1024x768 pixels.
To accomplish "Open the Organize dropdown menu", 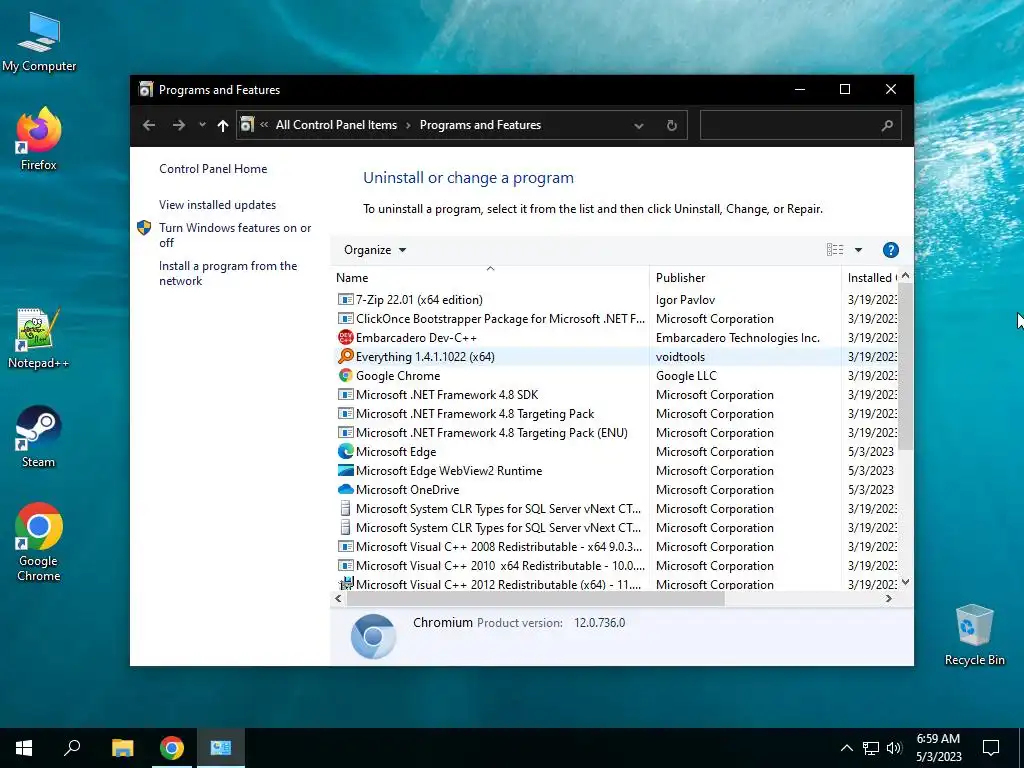I will pos(375,250).
